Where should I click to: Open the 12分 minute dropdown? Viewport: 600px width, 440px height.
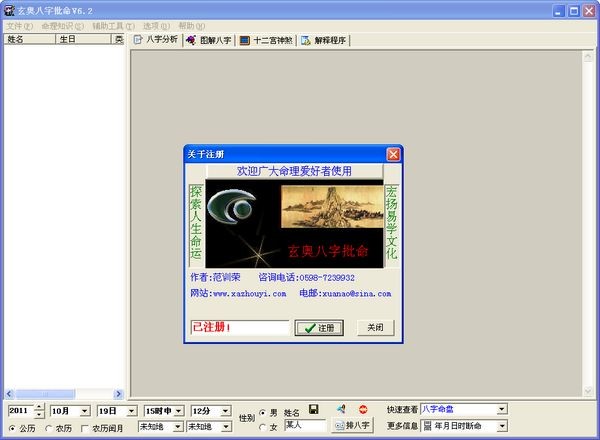tap(226, 411)
